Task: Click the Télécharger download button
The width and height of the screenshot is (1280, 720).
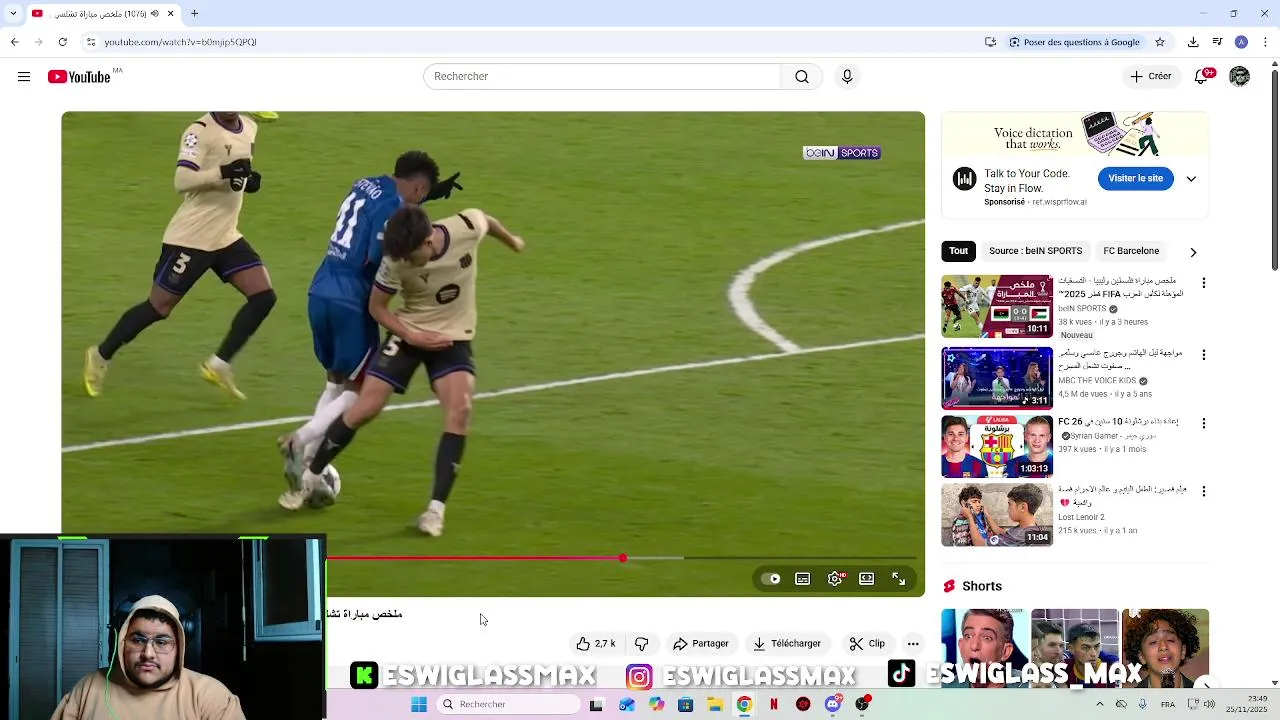Action: pyautogui.click(x=787, y=644)
